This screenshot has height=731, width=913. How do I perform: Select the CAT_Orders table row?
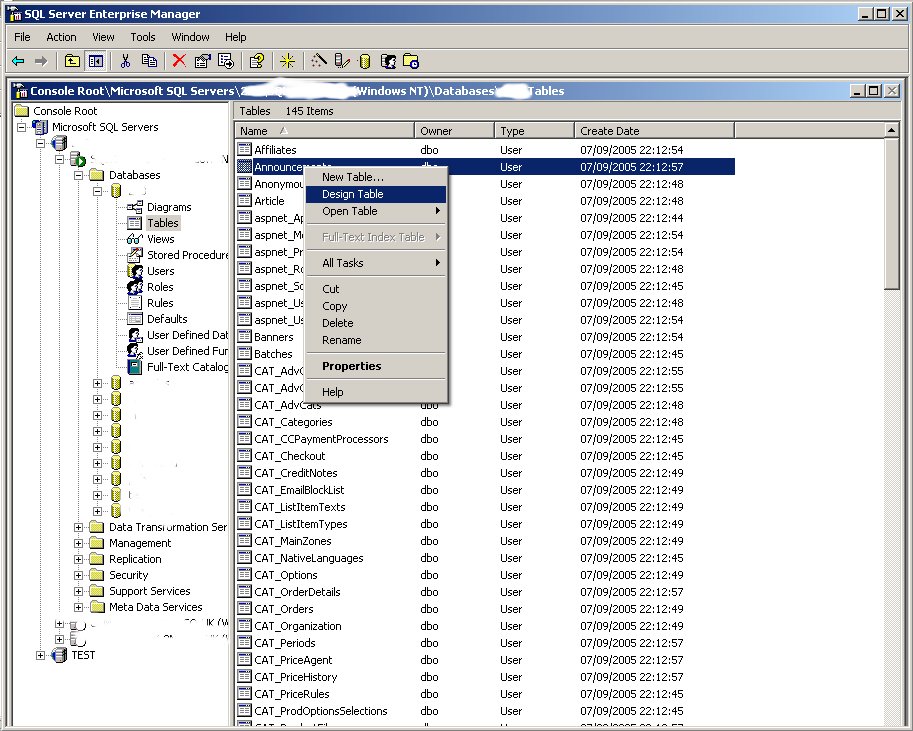(284, 609)
